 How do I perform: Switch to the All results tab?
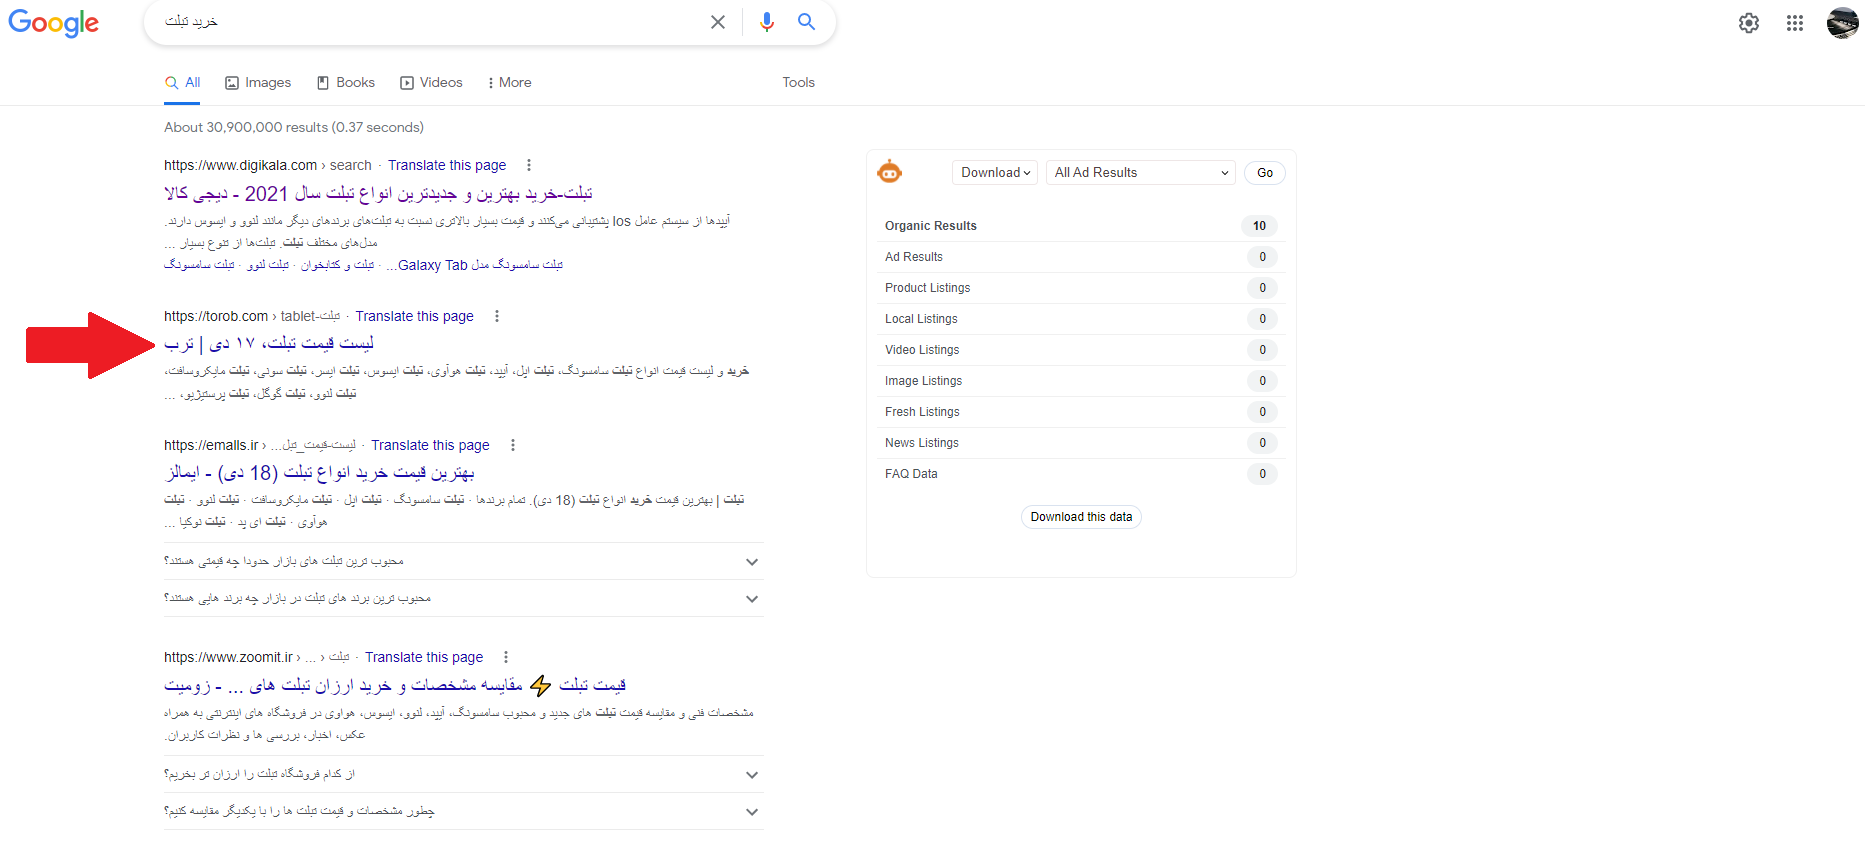point(183,83)
